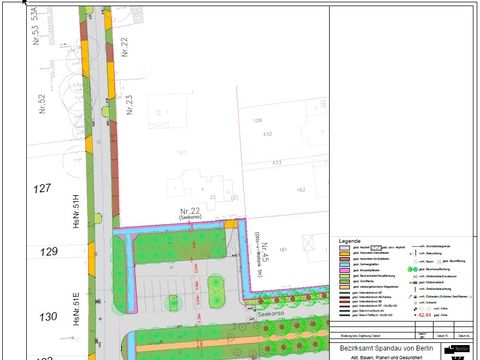Image resolution: width=480 pixels, height=360 pixels.
Task: Click the oval green island in parking area
Action: point(216,292)
